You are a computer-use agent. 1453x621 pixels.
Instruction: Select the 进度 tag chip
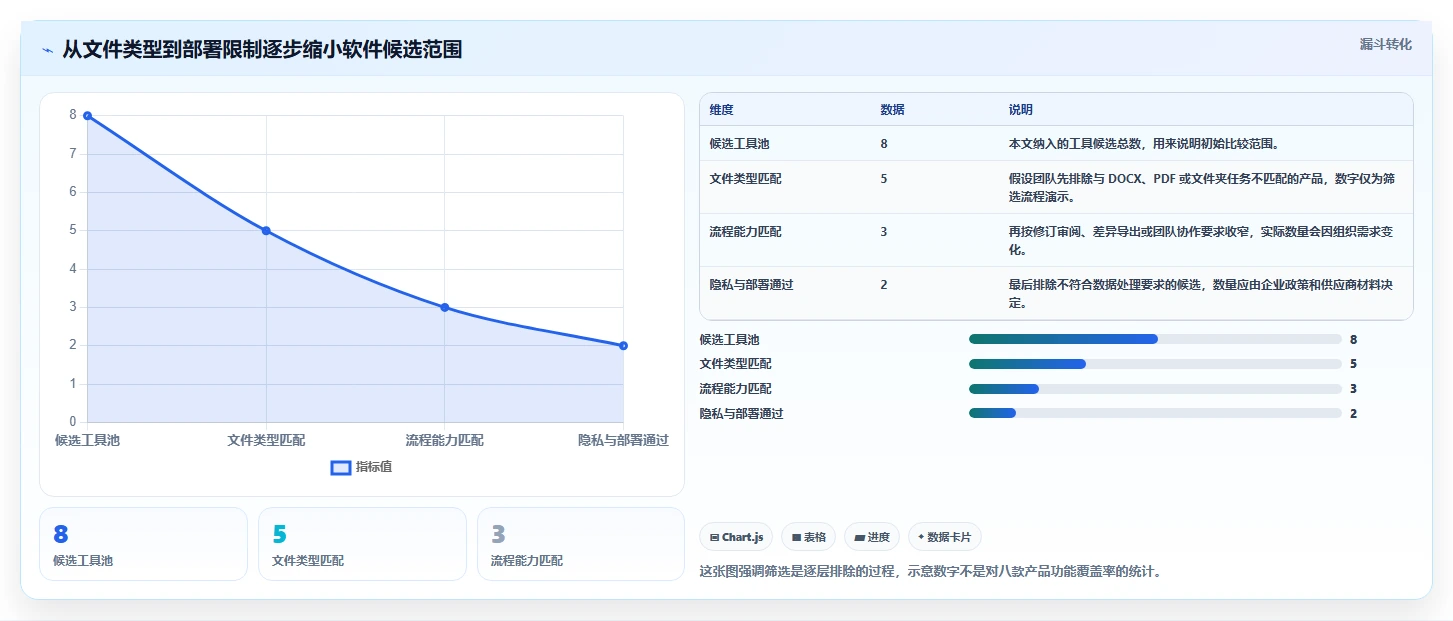coord(872,537)
